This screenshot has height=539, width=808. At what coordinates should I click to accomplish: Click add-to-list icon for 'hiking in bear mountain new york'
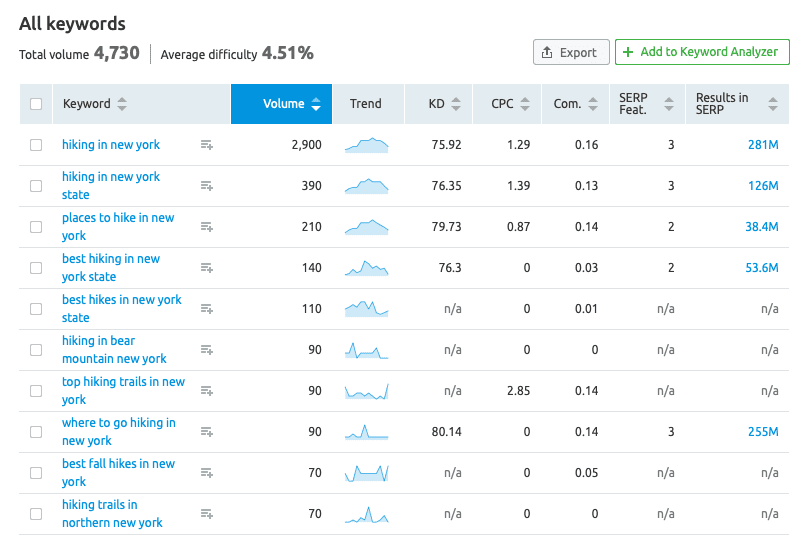(207, 350)
